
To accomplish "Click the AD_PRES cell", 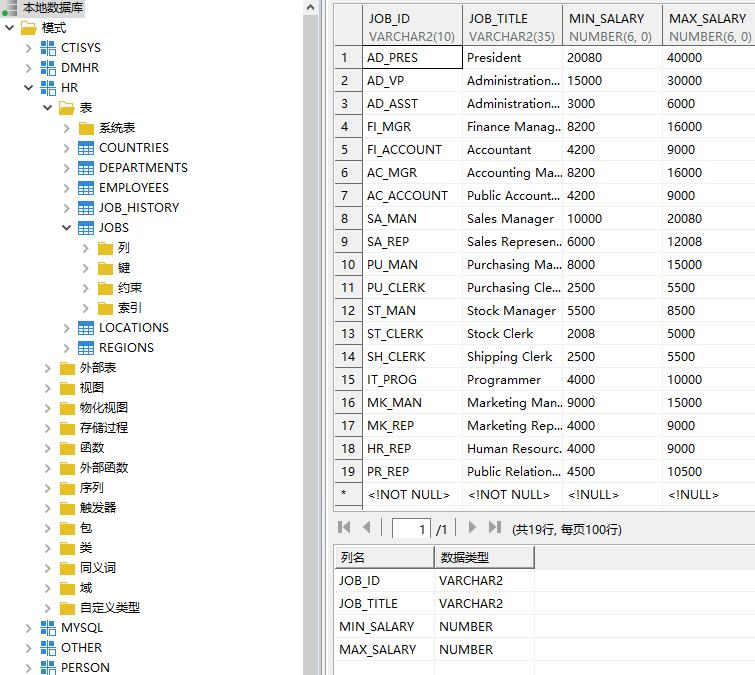I will coord(412,58).
